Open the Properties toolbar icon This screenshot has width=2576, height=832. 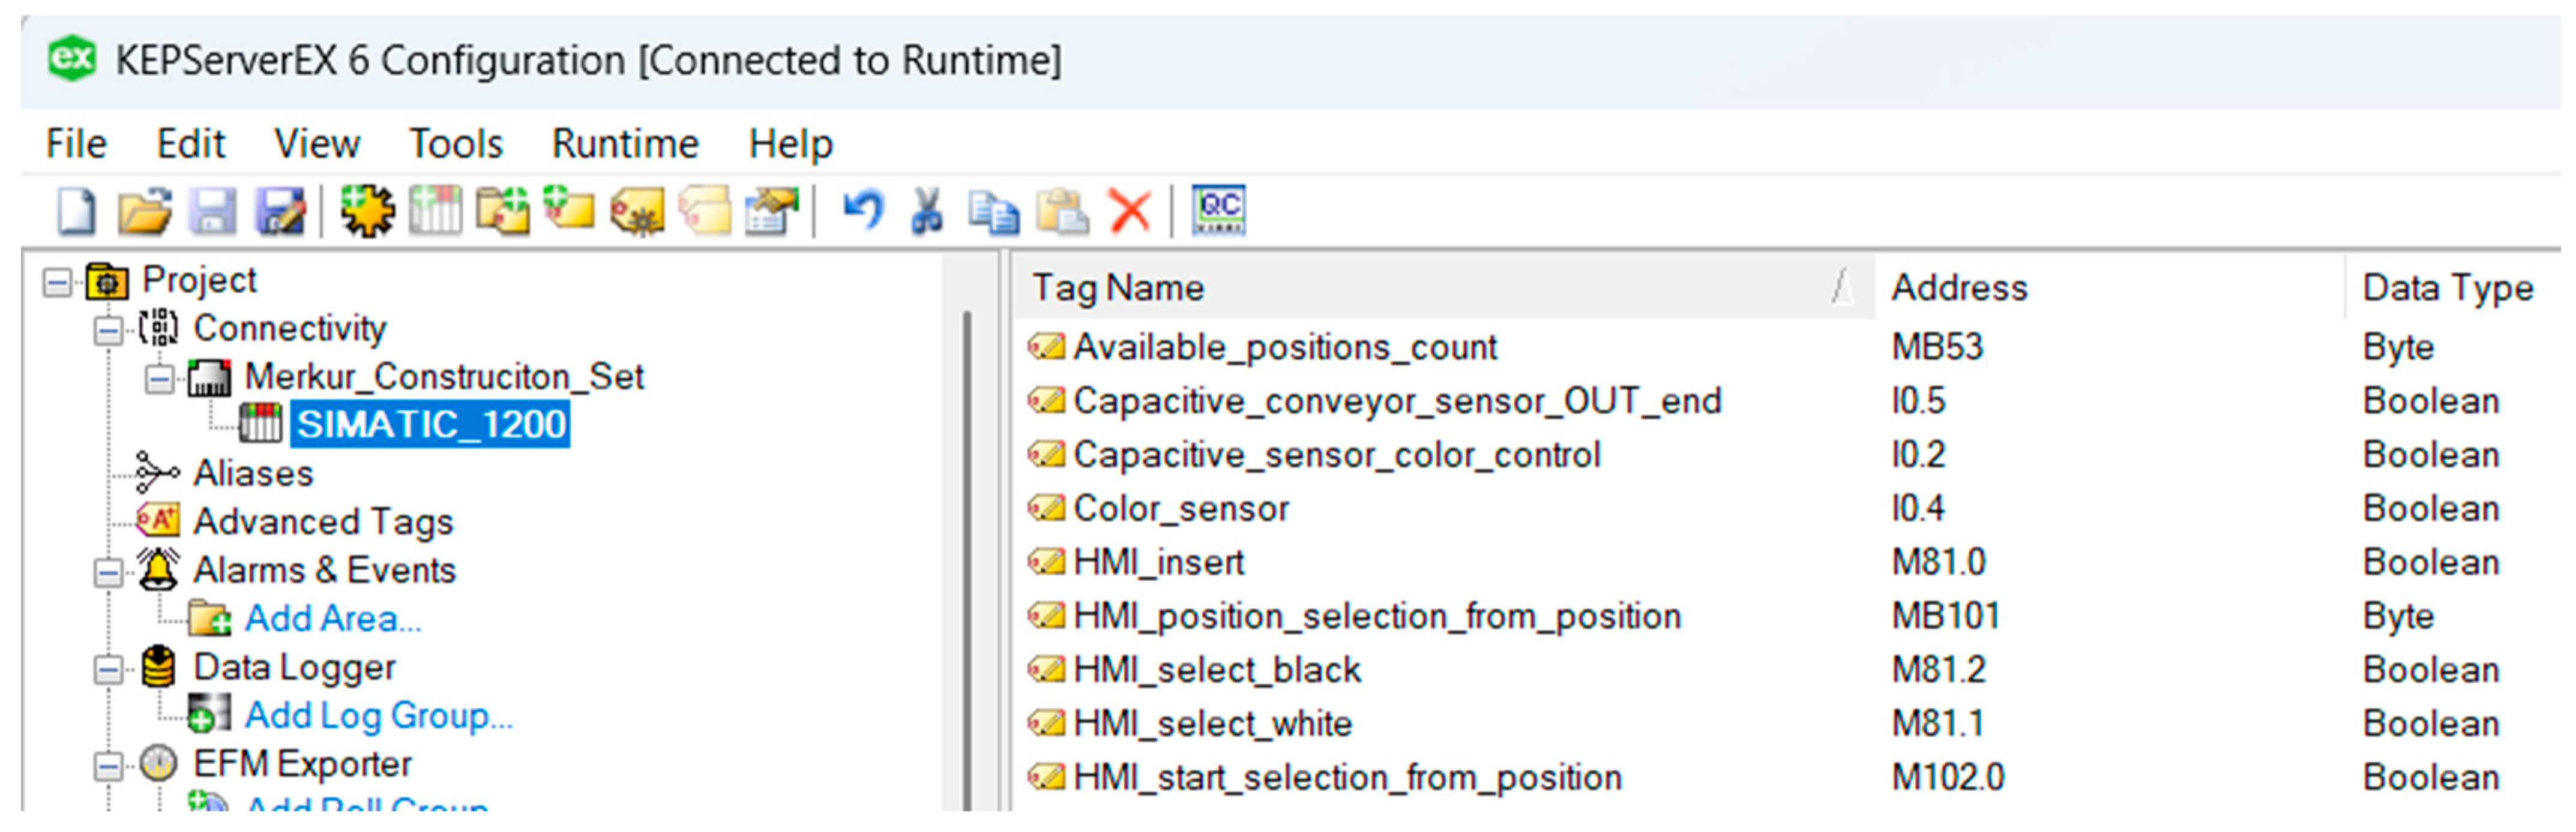(x=772, y=211)
